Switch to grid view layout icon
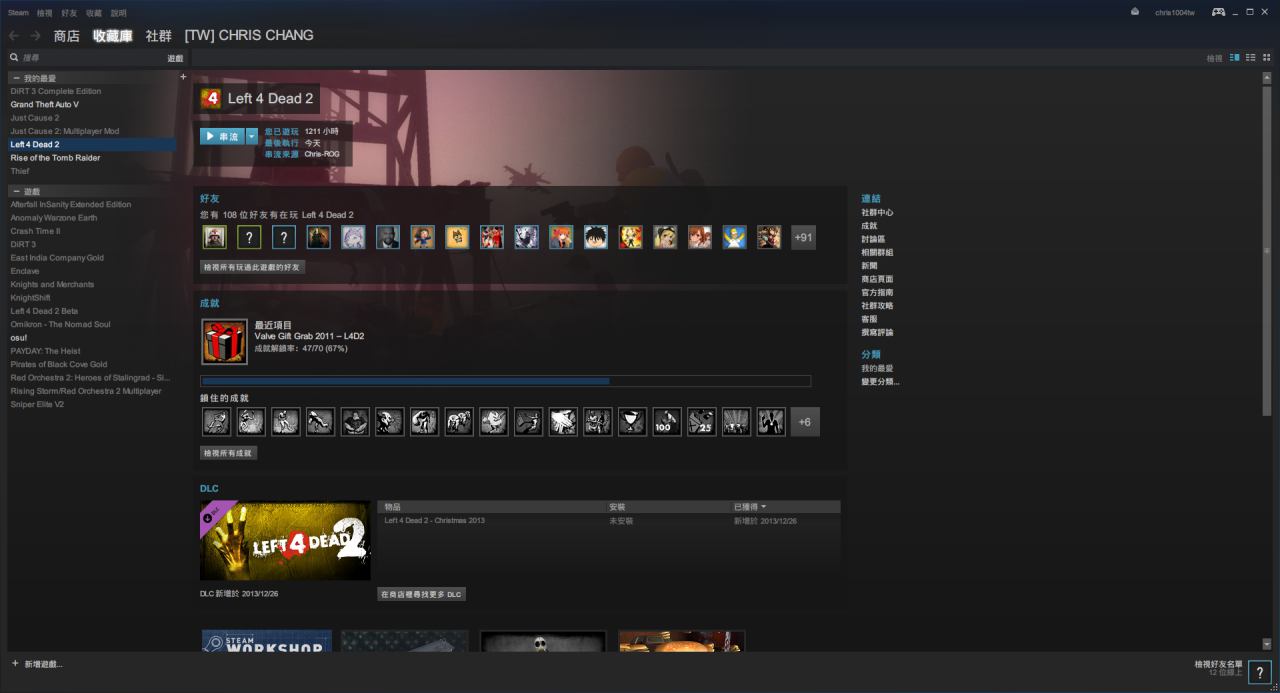1280x693 pixels. click(1266, 58)
